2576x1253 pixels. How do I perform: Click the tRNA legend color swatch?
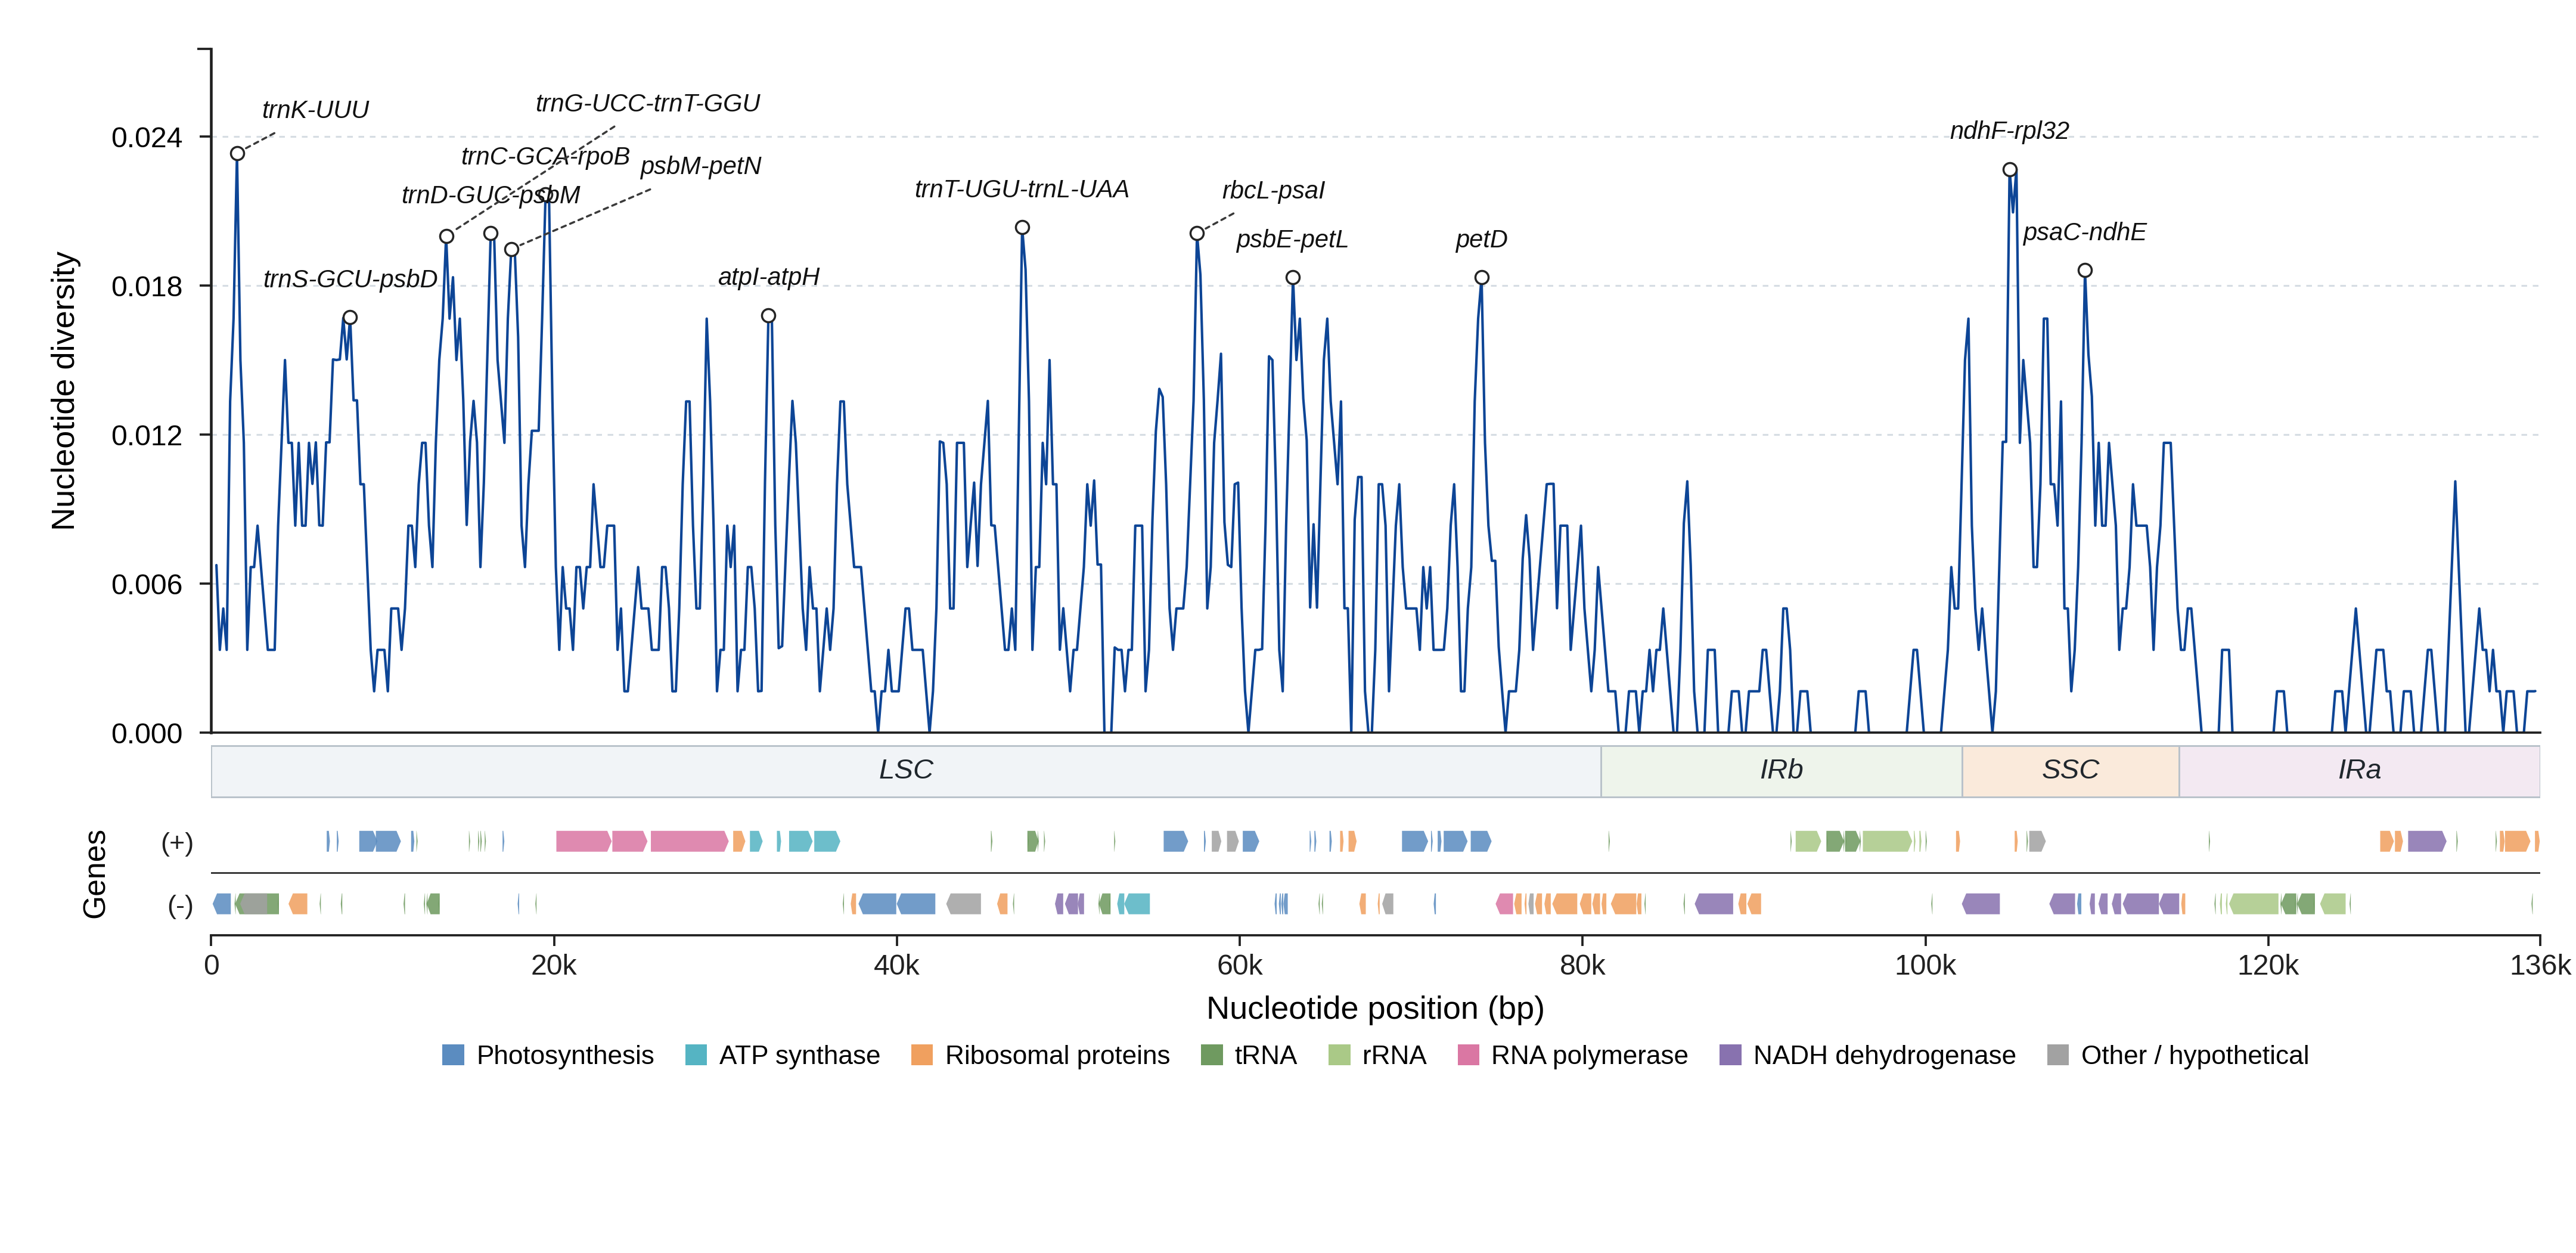tap(1211, 1055)
